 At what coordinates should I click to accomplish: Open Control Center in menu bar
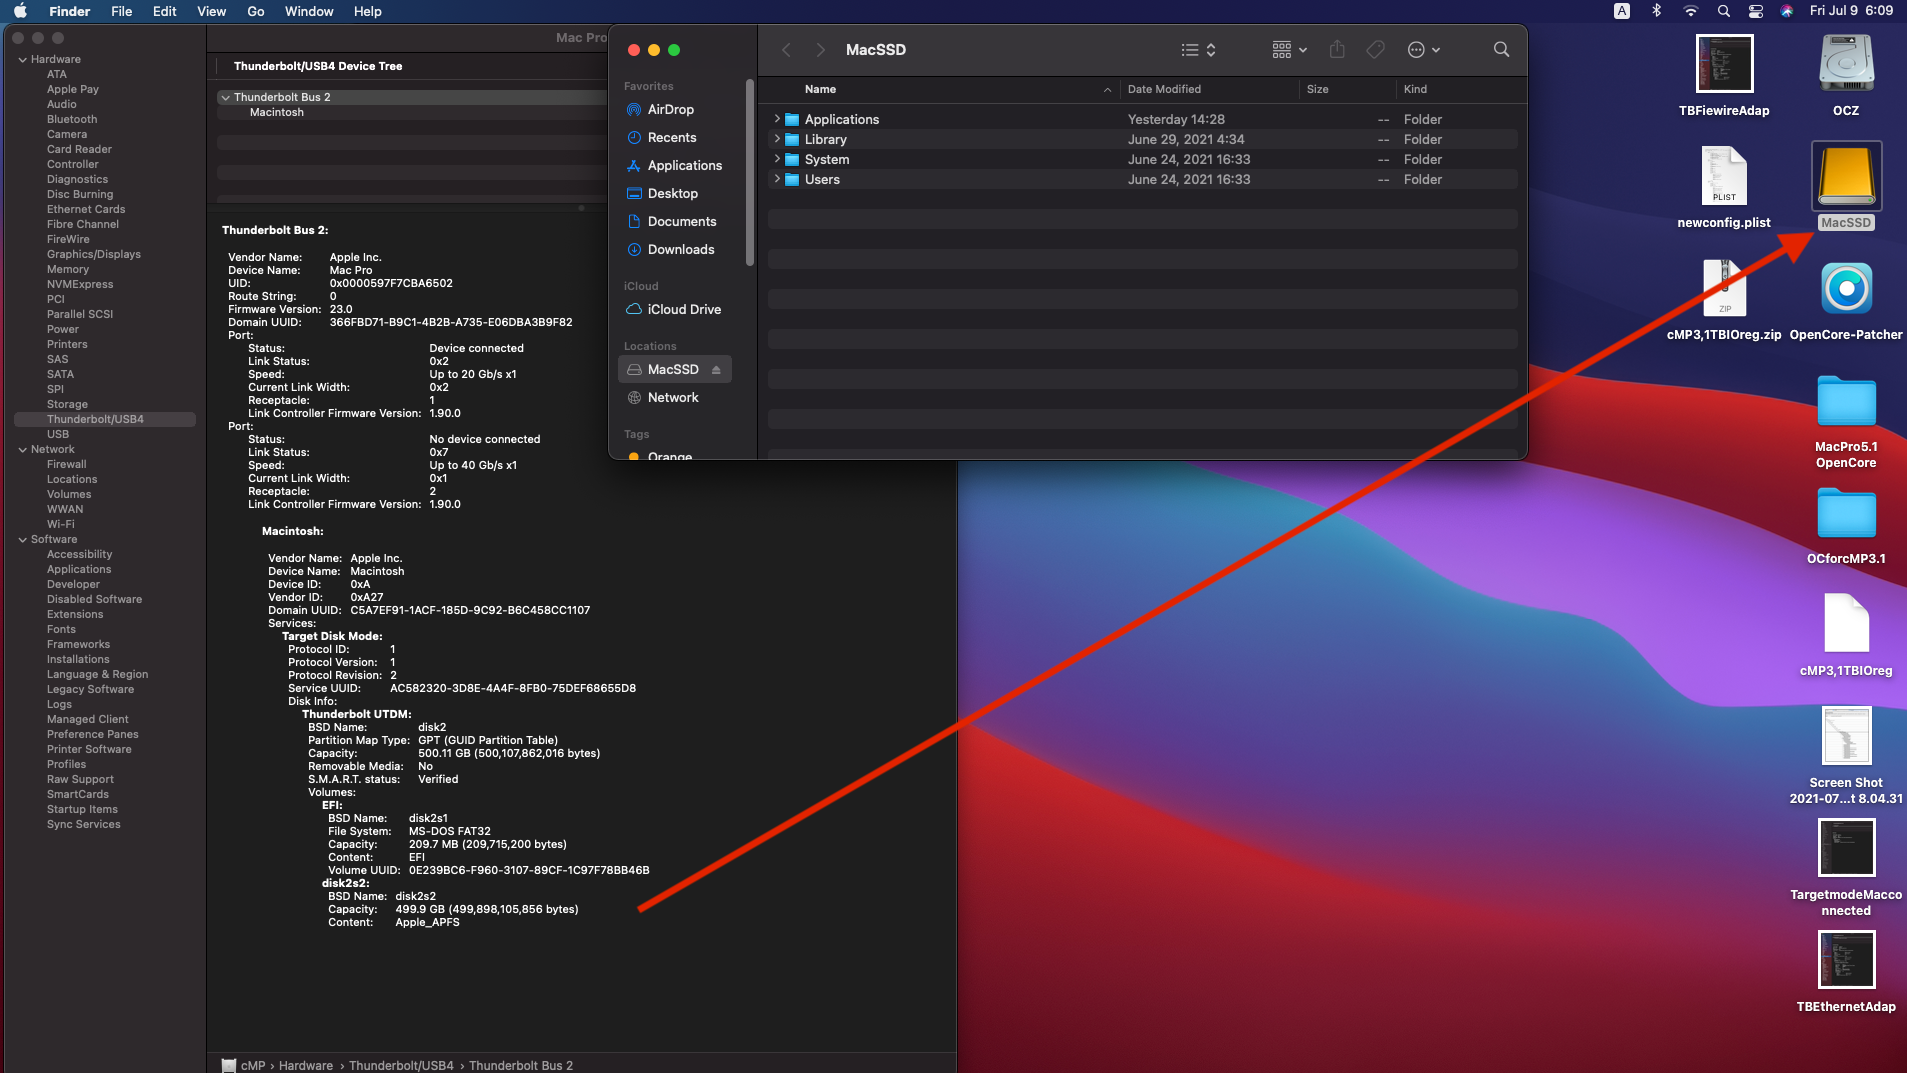pos(1755,11)
